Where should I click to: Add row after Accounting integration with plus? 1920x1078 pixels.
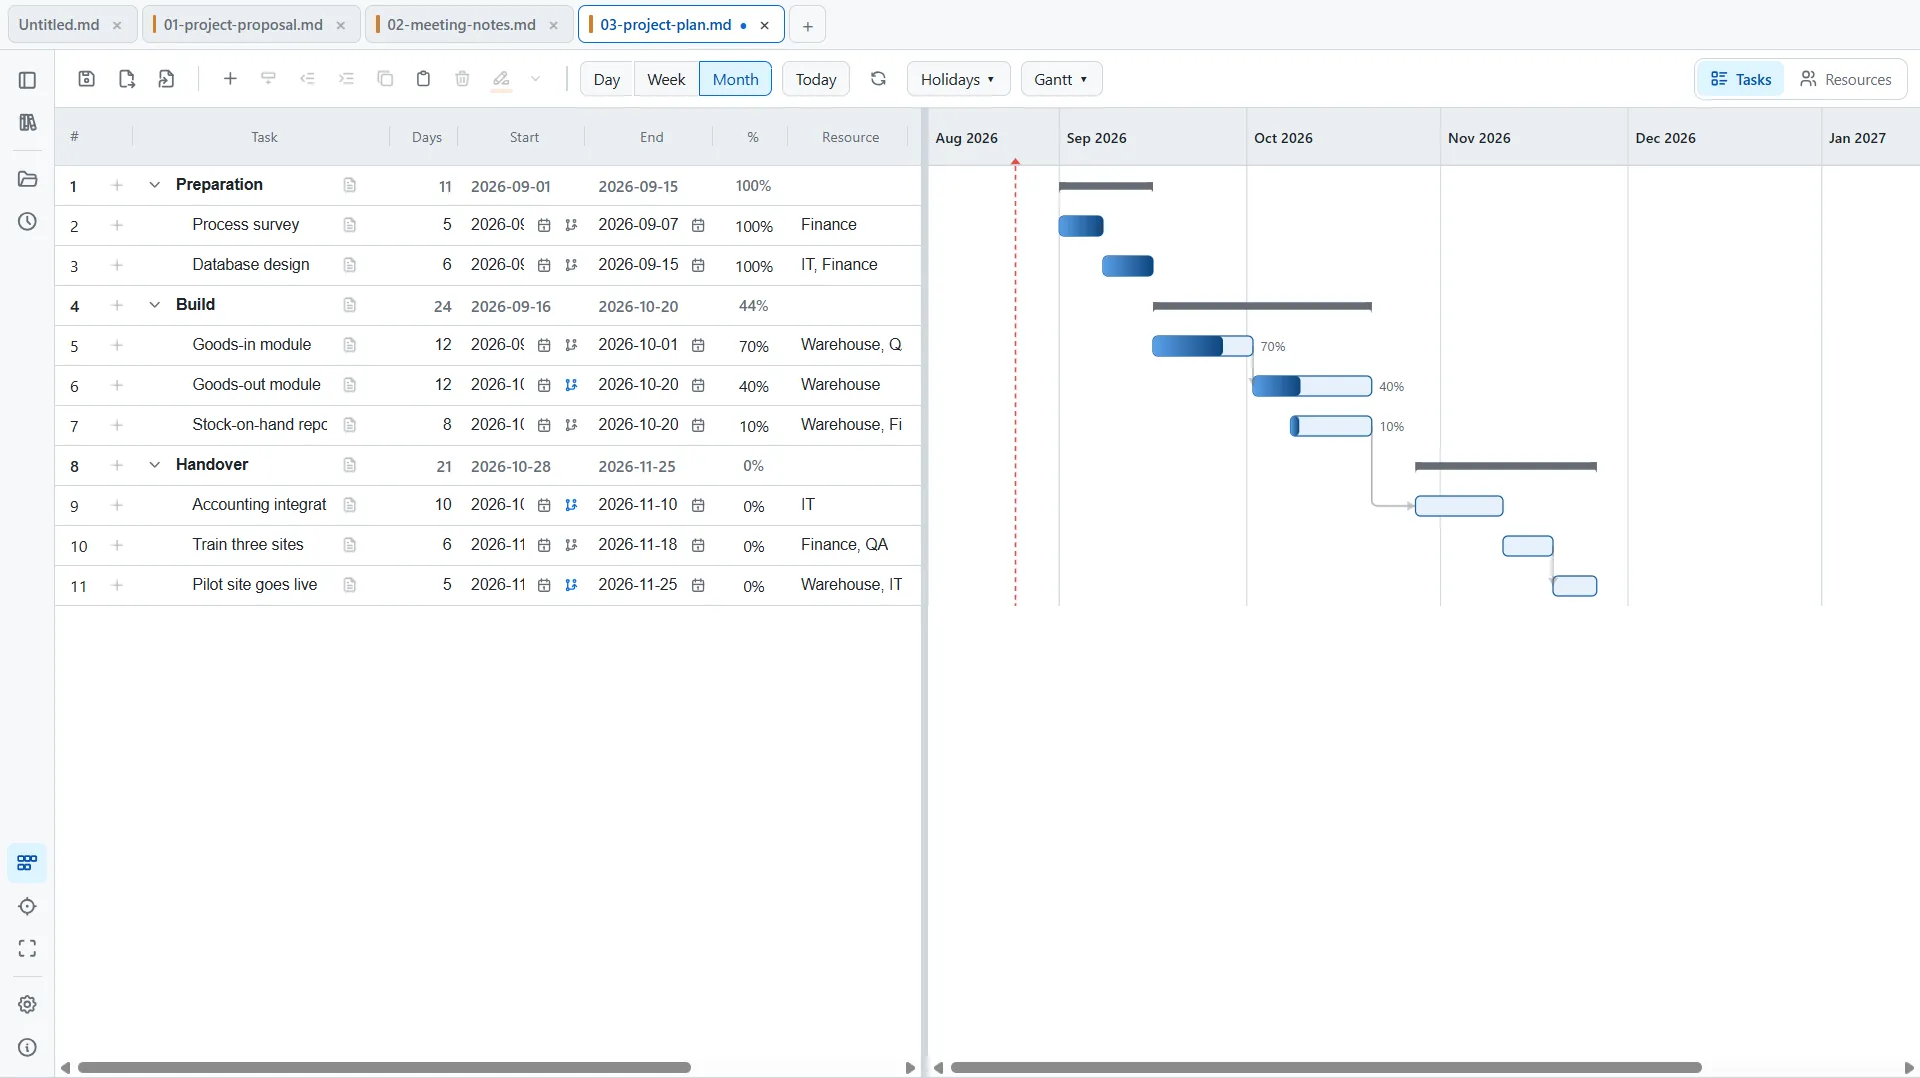(x=117, y=505)
